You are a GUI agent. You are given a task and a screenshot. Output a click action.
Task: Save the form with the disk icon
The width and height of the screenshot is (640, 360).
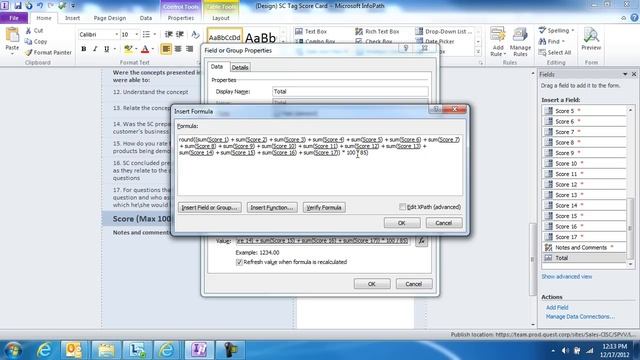pyautogui.click(x=18, y=6)
